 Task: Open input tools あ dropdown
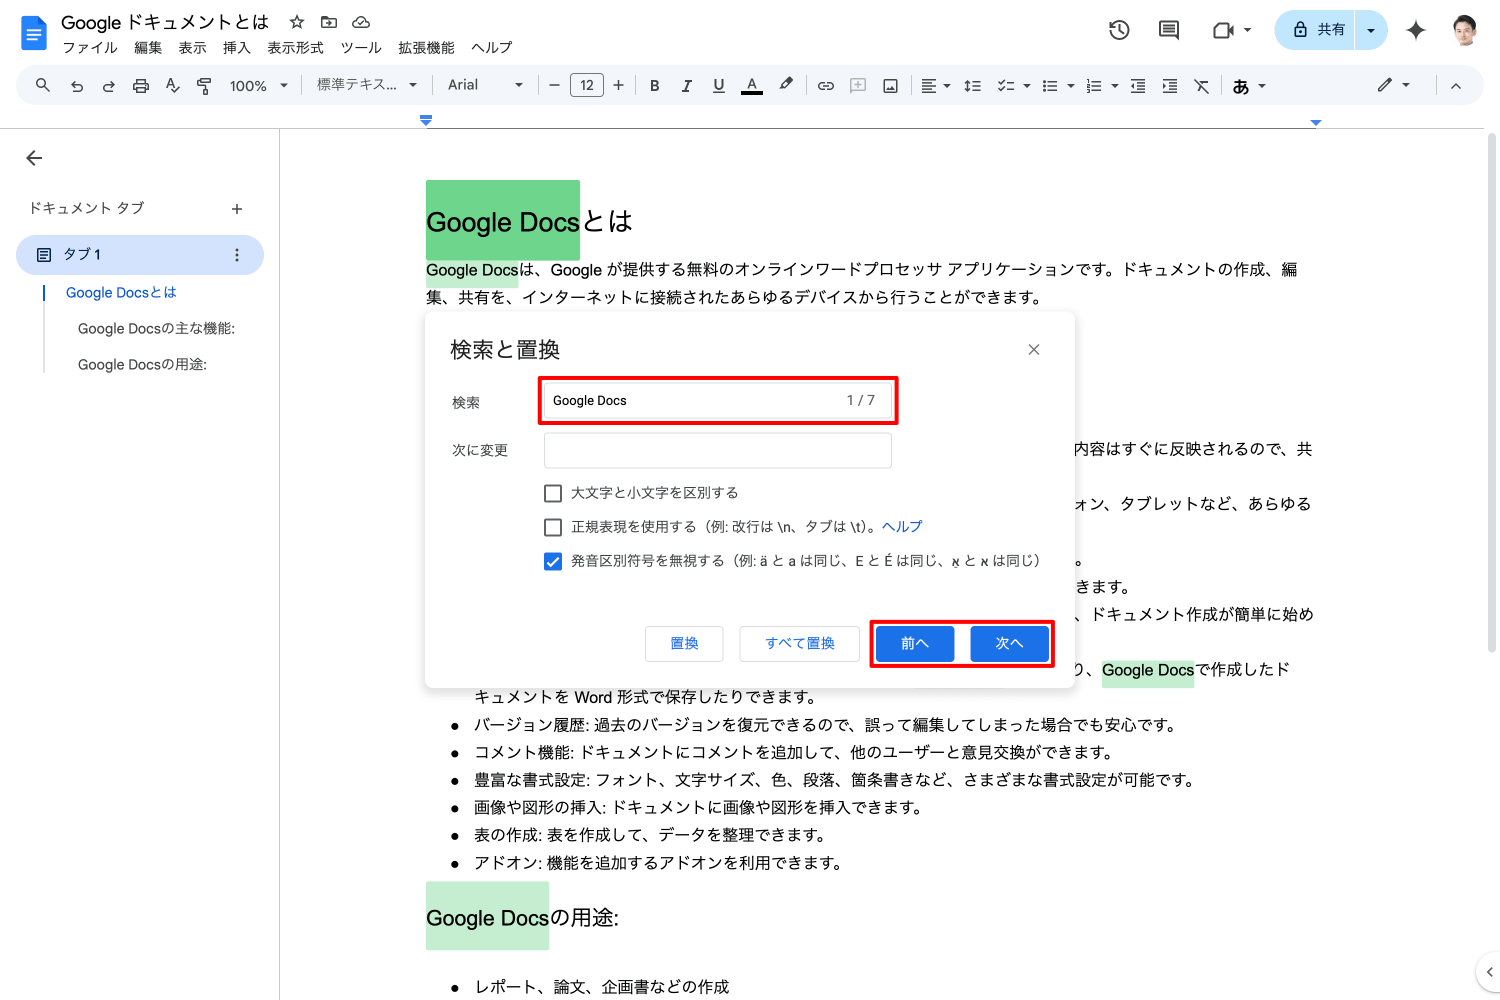pos(1249,86)
